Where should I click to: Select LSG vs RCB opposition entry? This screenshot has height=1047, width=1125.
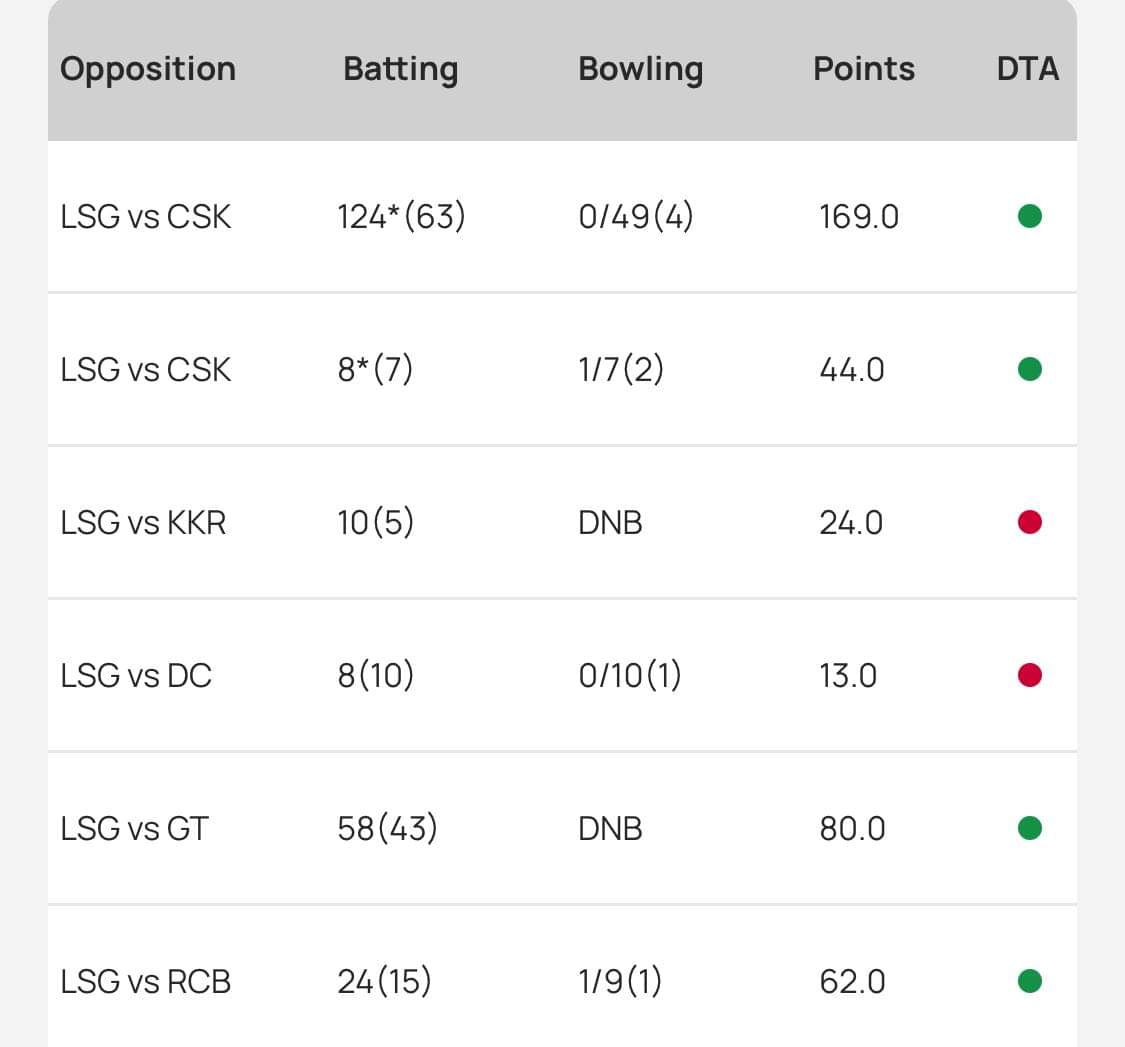pyautogui.click(x=145, y=982)
